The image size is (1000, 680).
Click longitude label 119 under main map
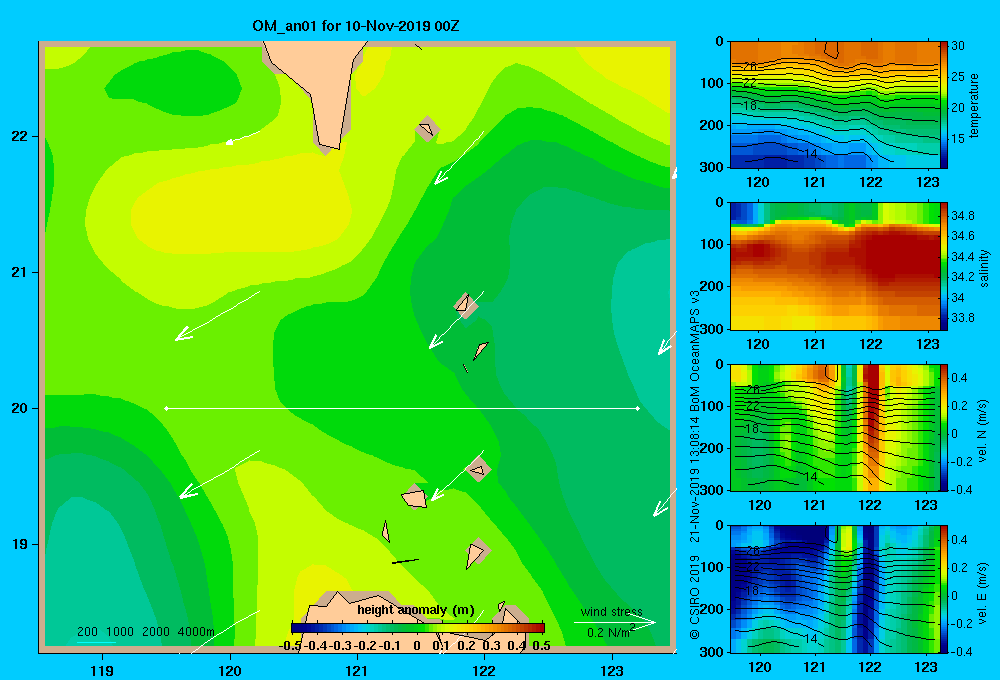click(x=102, y=670)
